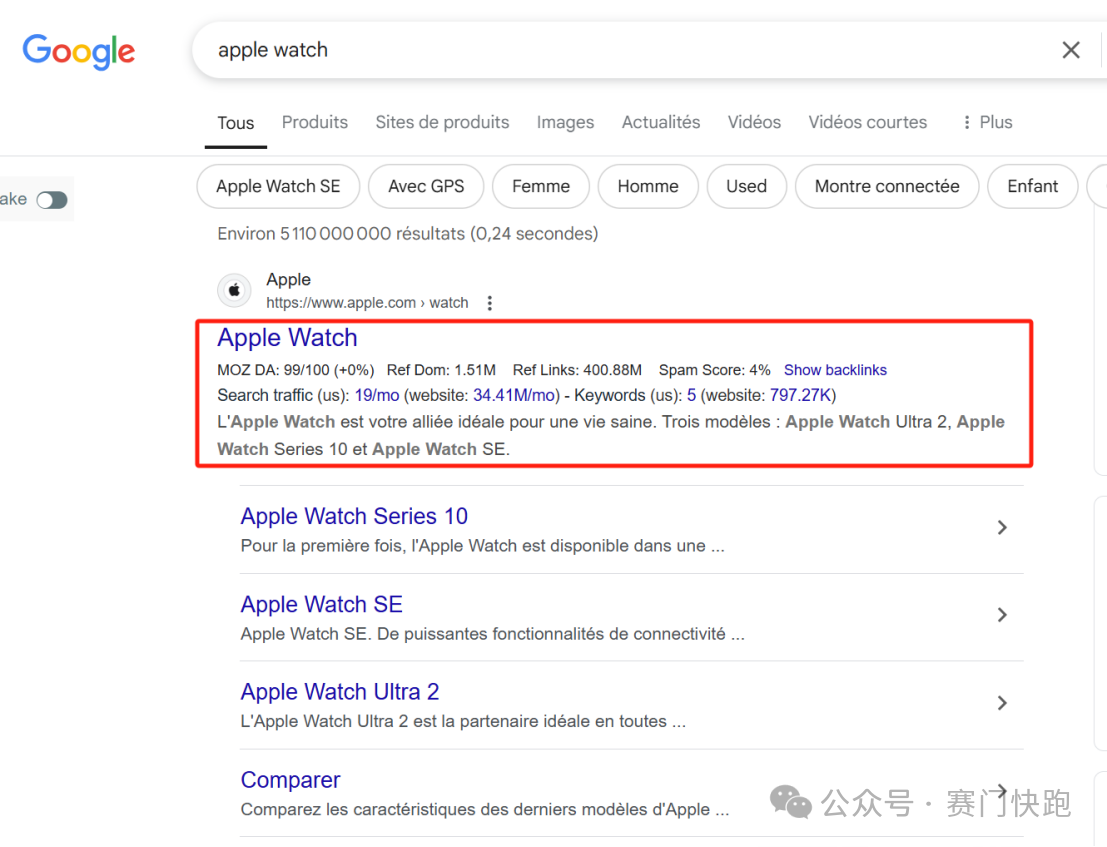Click the snippet De puissantes fonctionnalités de connectivité
Image resolution: width=1107 pixels, height=847 pixels.
(x=493, y=634)
